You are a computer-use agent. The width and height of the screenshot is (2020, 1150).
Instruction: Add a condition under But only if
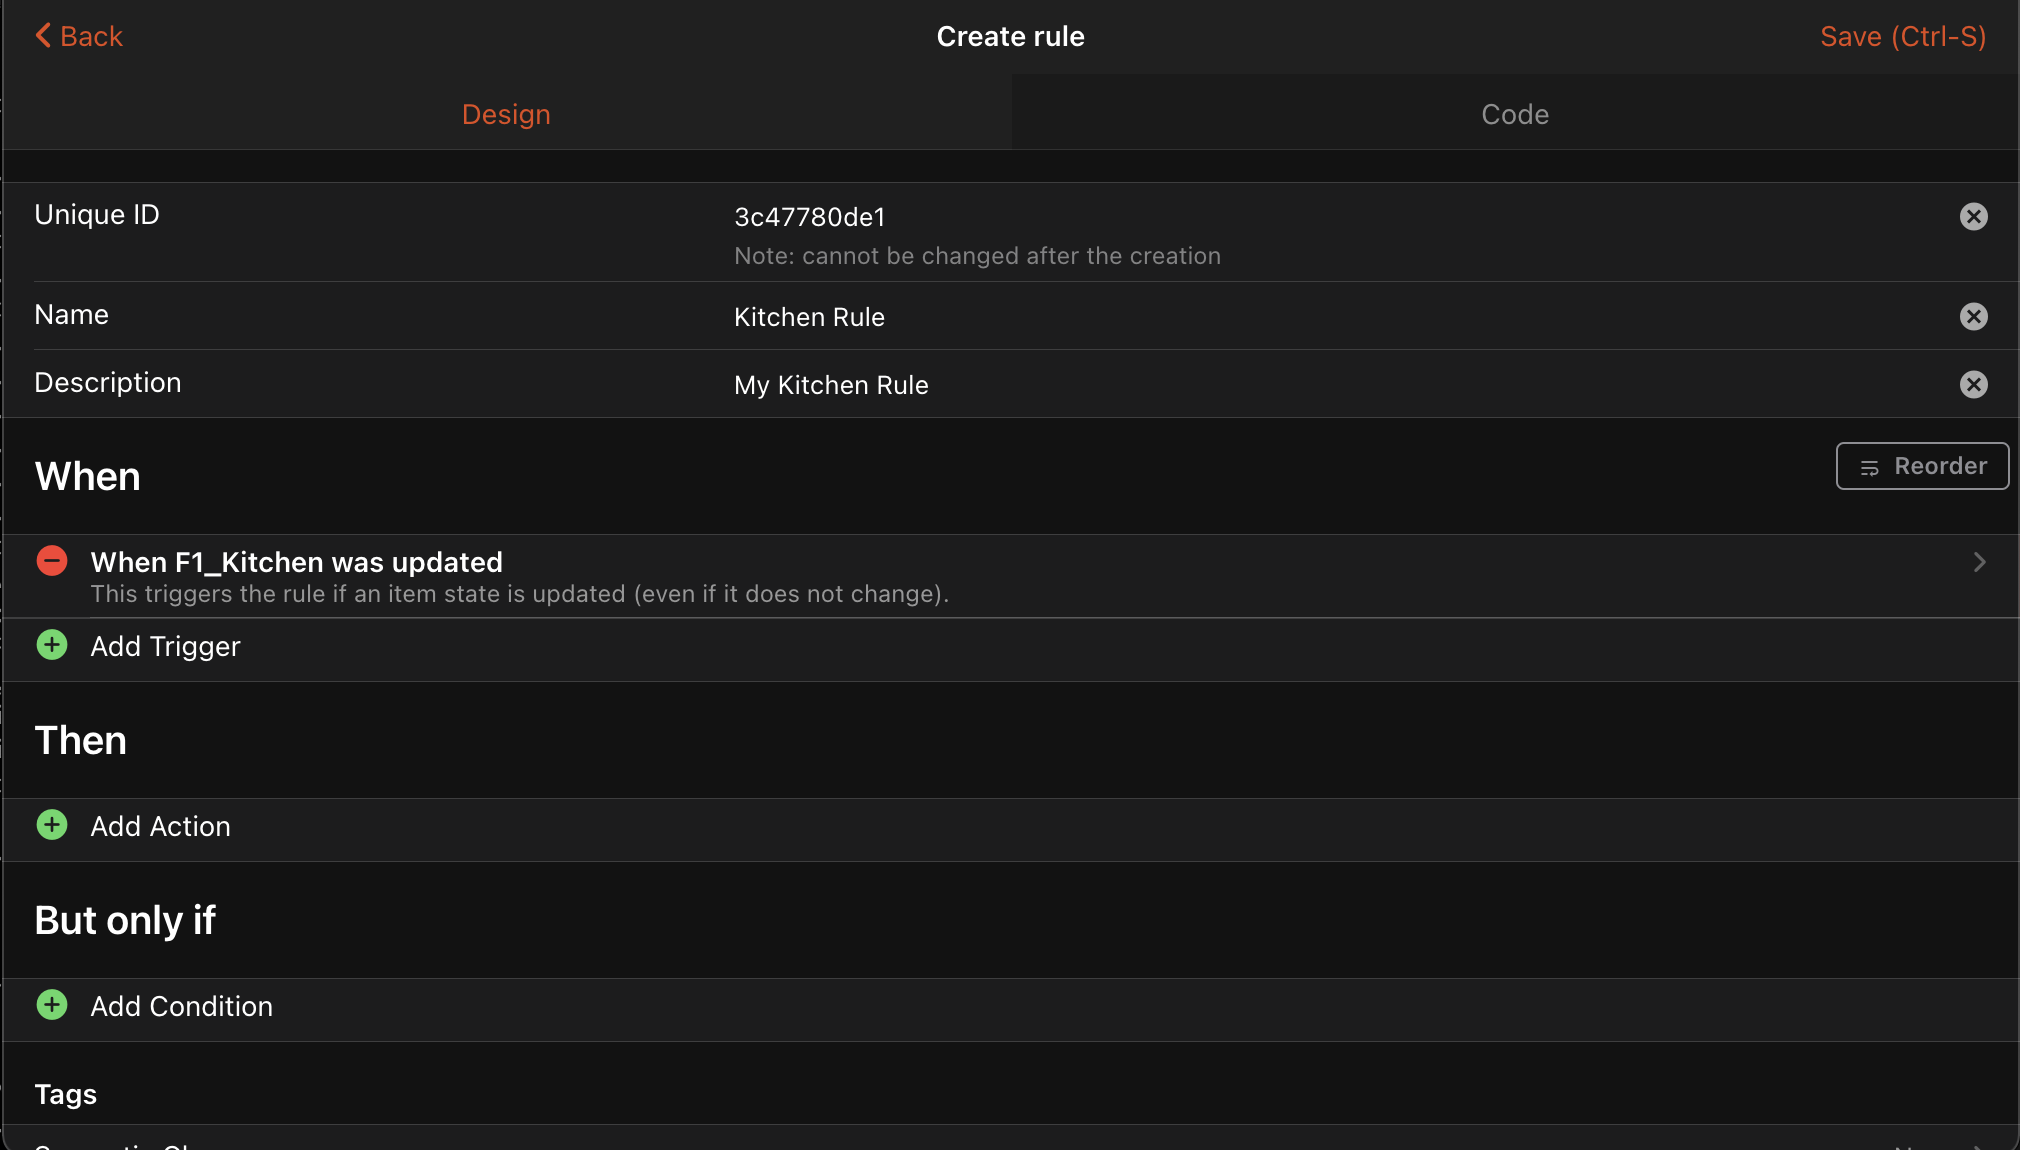click(x=51, y=1005)
